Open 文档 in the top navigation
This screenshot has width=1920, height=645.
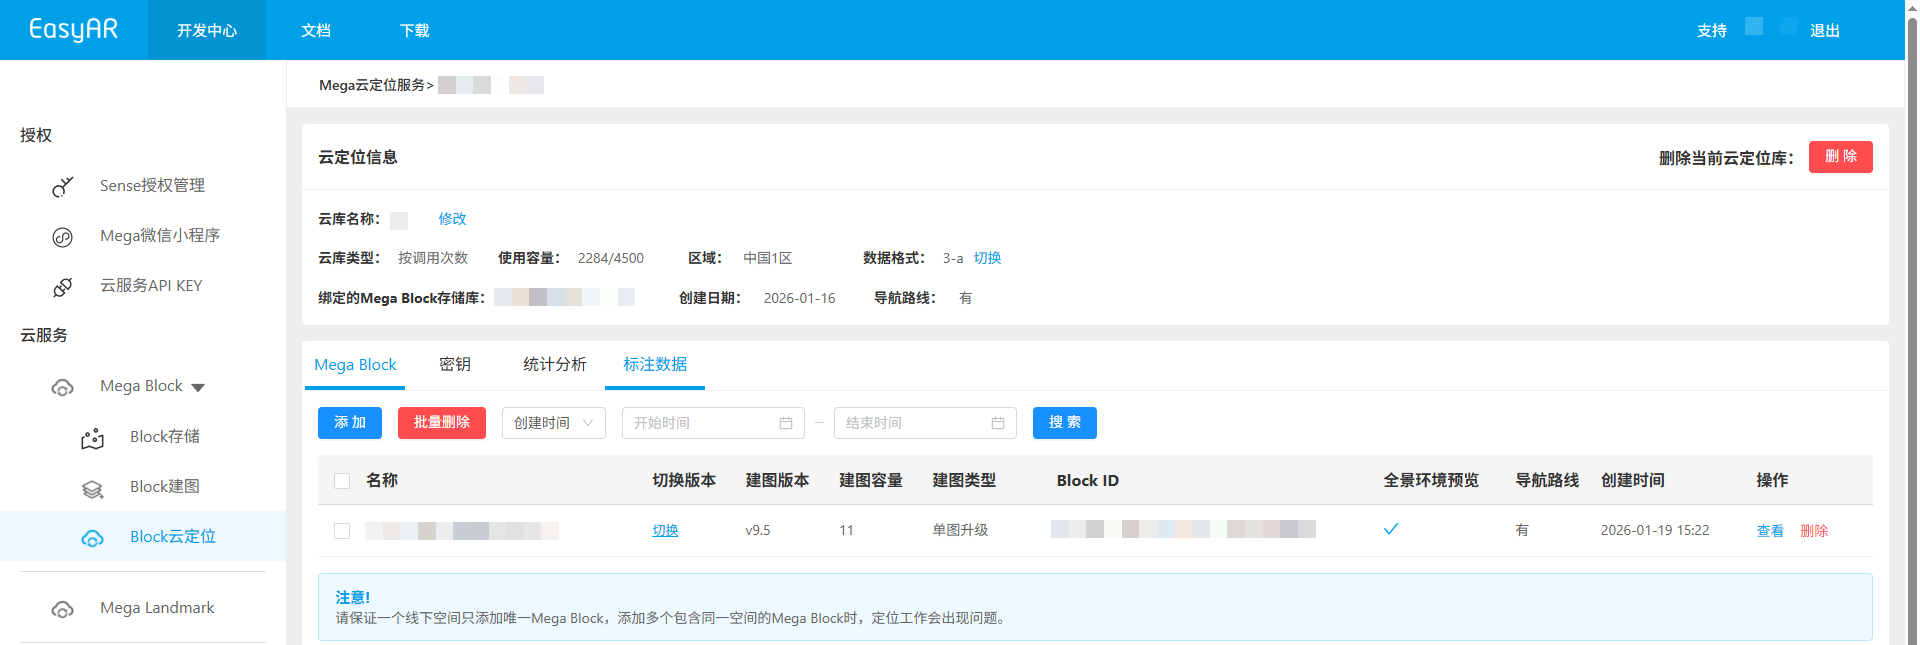tap(316, 30)
